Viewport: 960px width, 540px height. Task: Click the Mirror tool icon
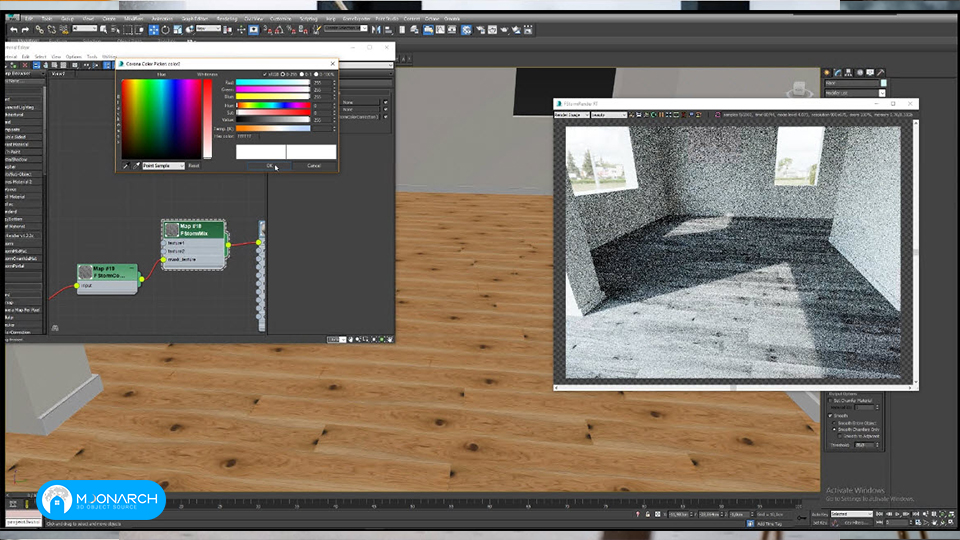[376, 29]
